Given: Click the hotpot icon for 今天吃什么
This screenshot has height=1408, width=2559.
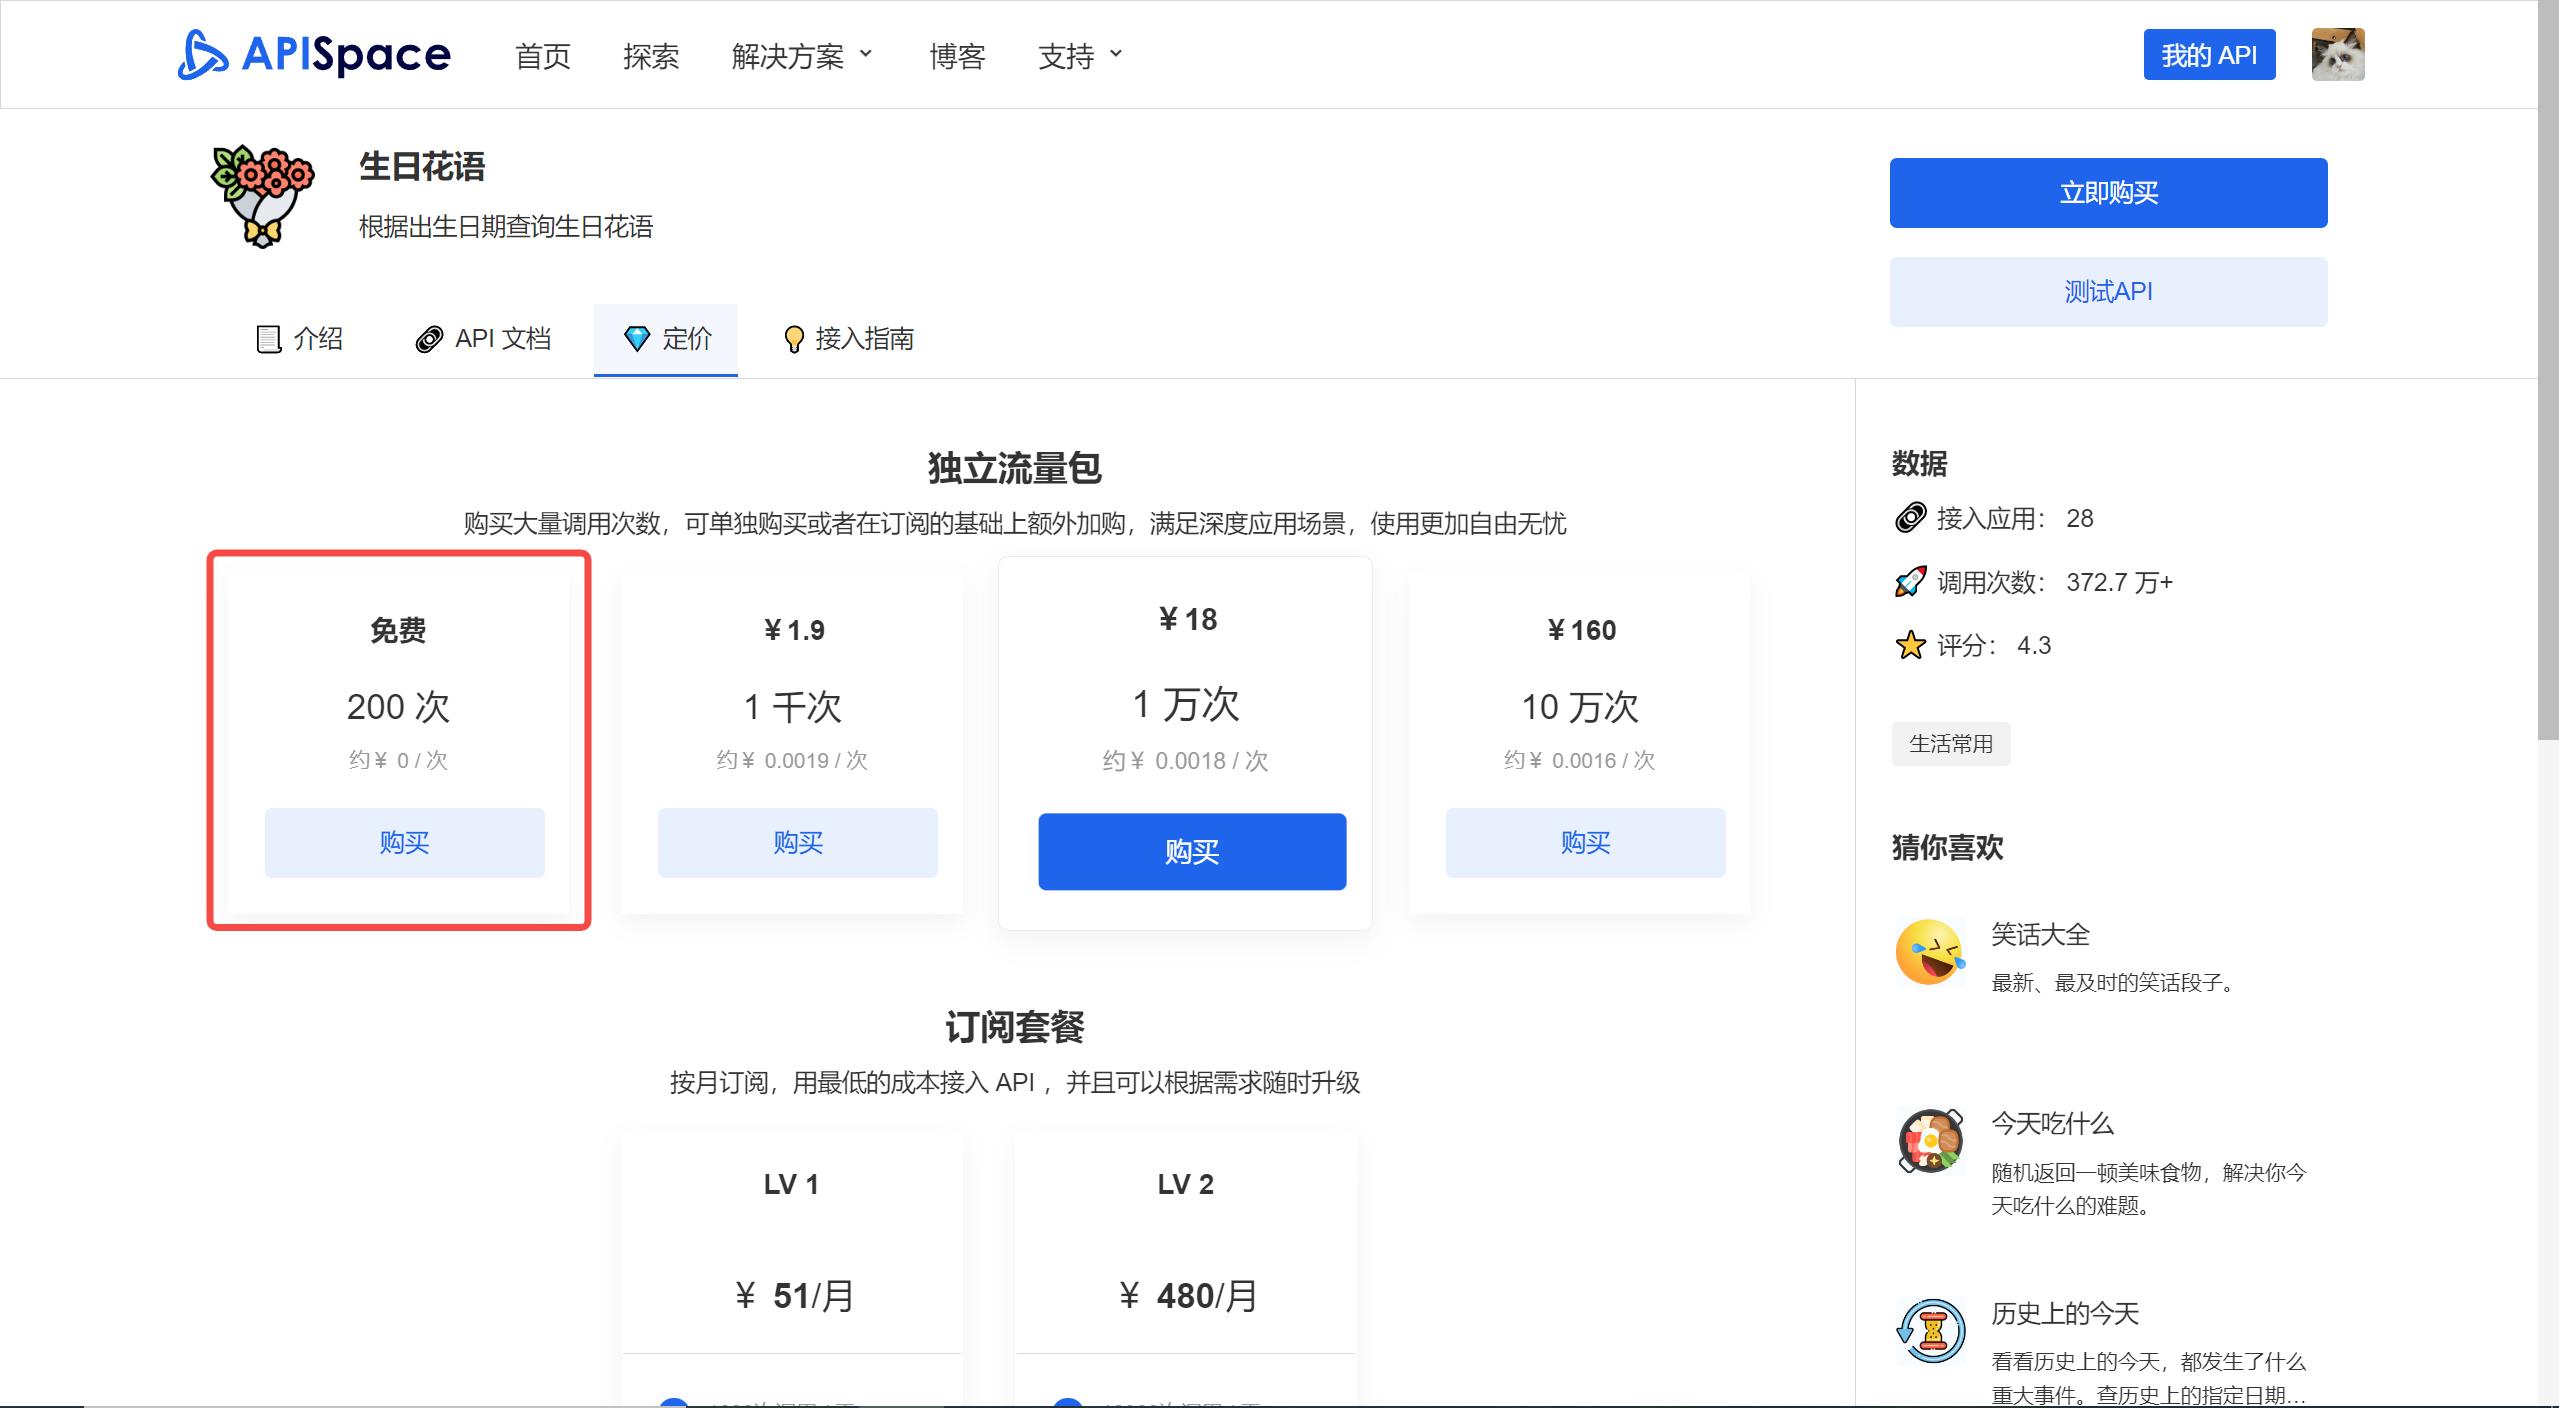Looking at the screenshot, I should coord(1930,1140).
